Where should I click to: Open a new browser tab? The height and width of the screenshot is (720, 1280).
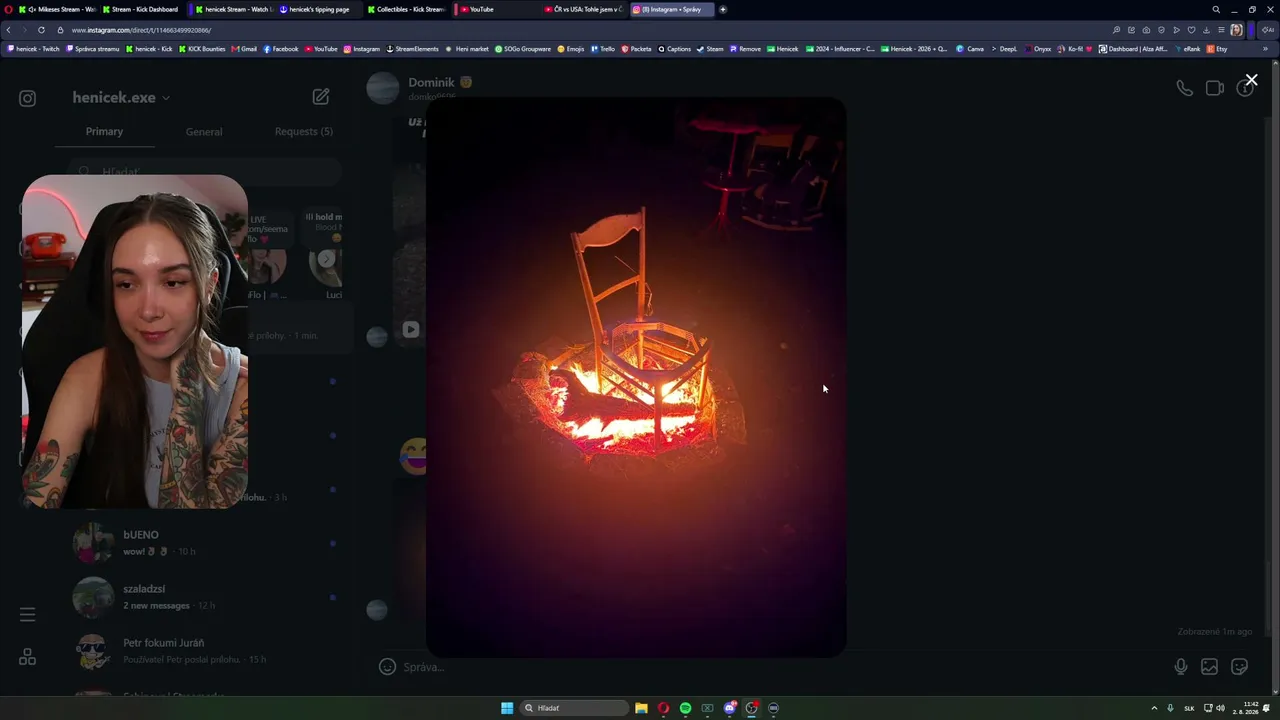pyautogui.click(x=723, y=9)
